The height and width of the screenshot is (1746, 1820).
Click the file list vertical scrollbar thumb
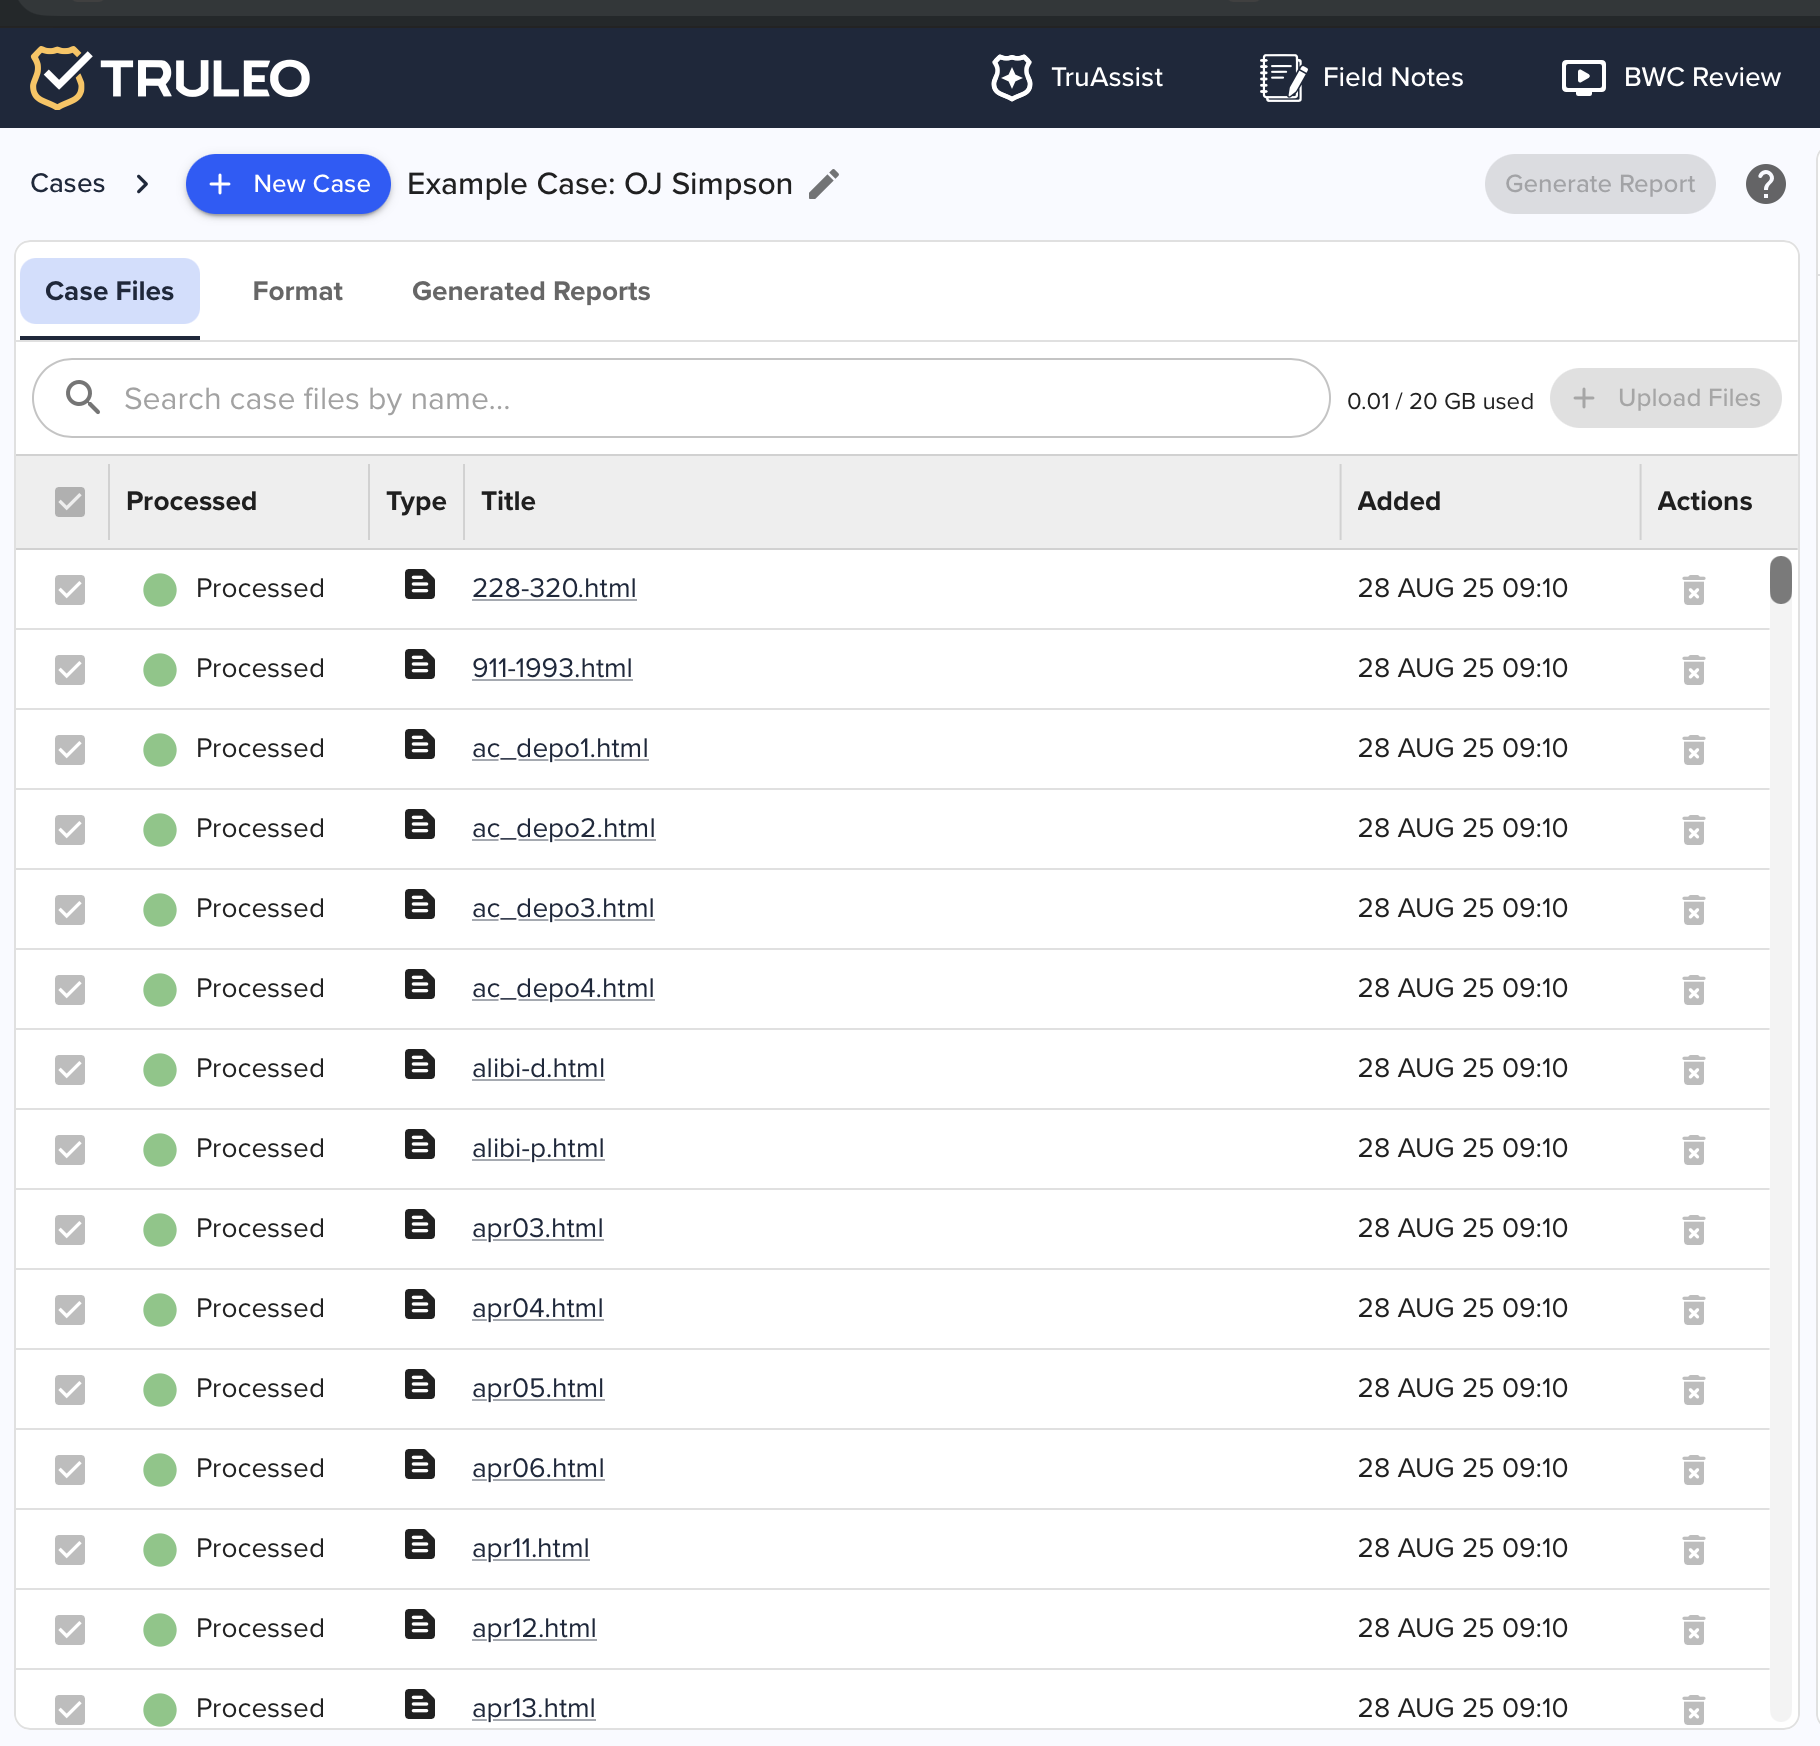pos(1780,580)
